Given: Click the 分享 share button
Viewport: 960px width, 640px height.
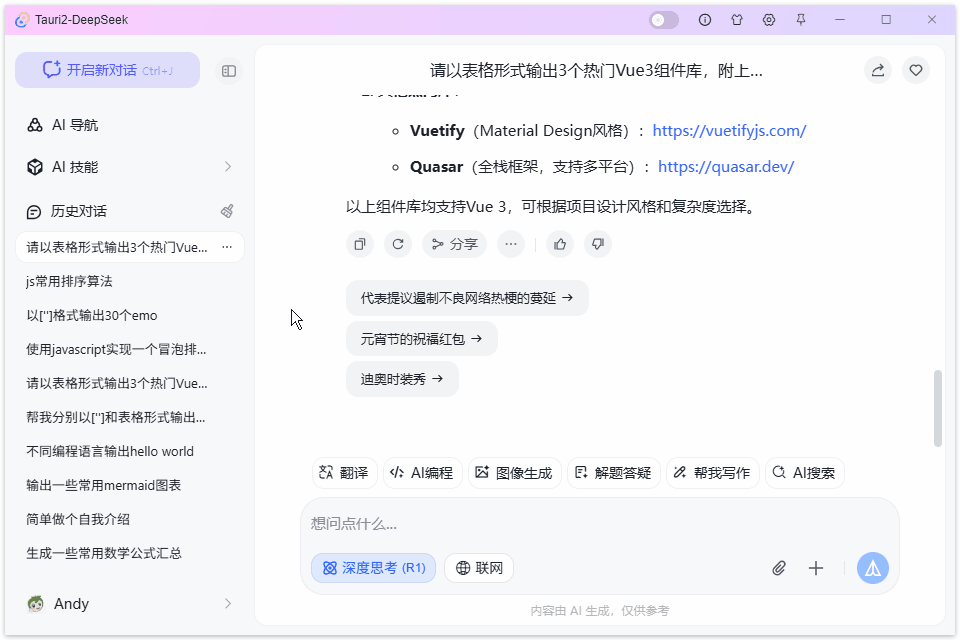Looking at the screenshot, I should pyautogui.click(x=454, y=244).
